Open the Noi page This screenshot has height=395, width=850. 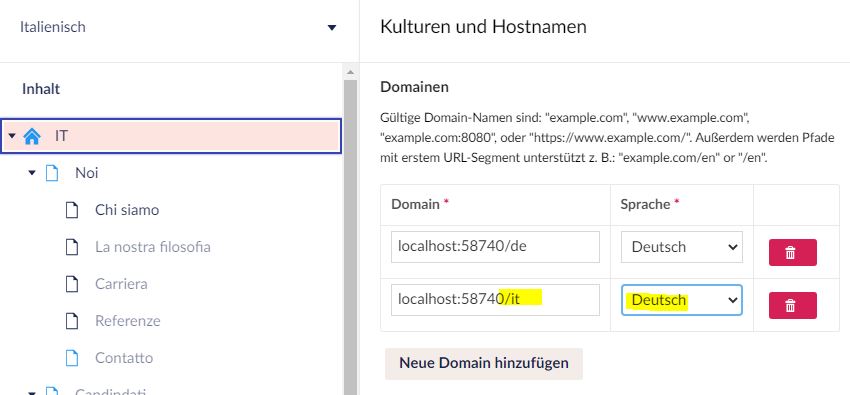[87, 173]
